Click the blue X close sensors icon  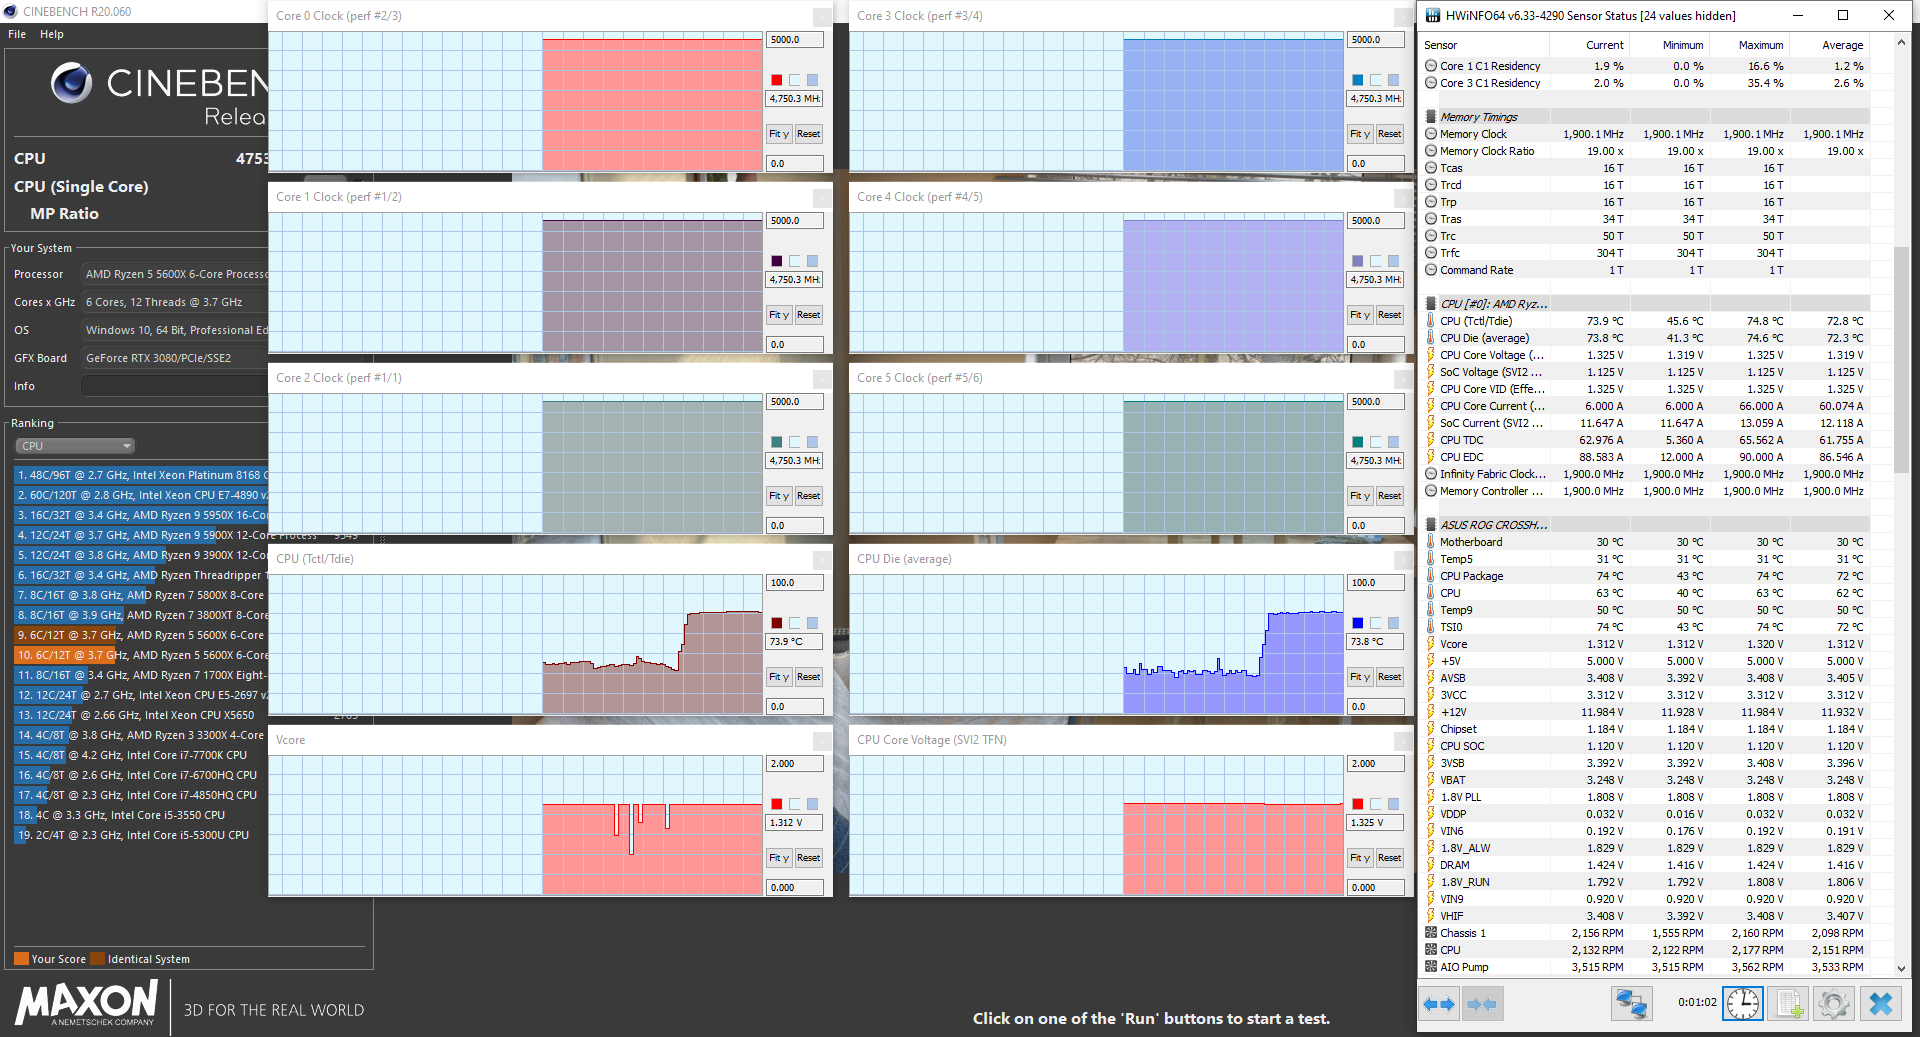pyautogui.click(x=1881, y=1004)
